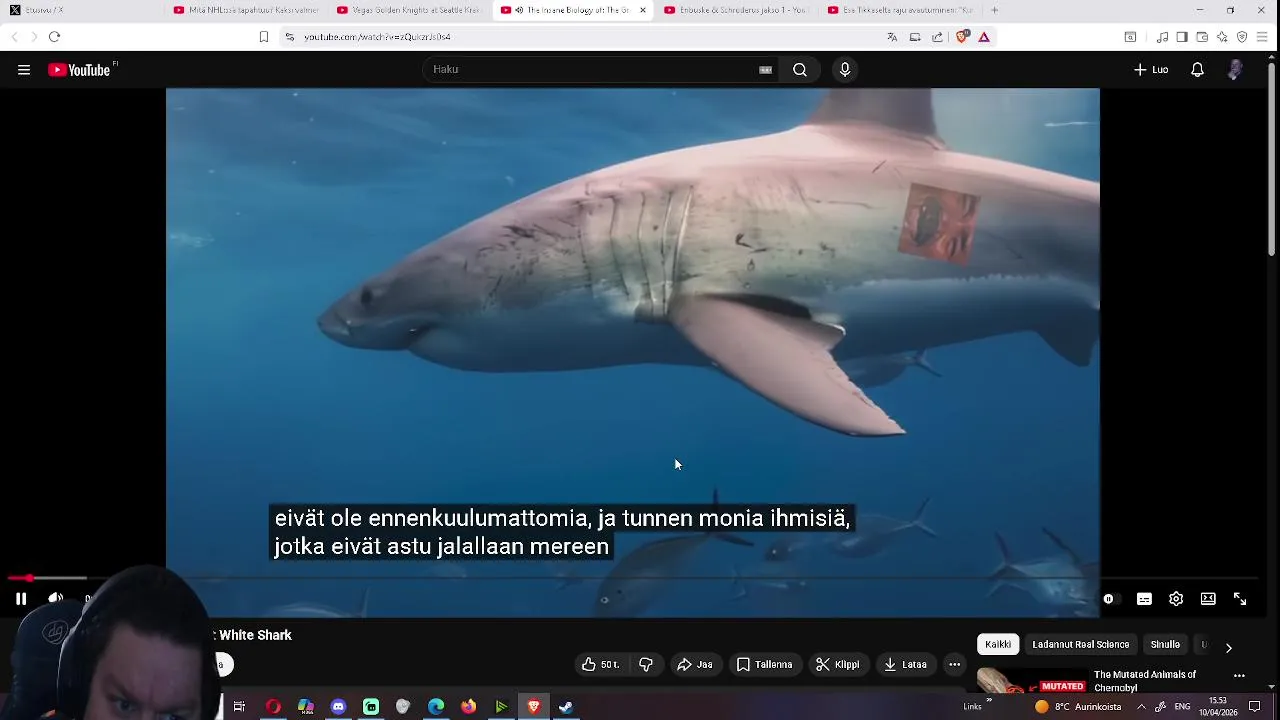
Task: Bookmark this page
Action: pyautogui.click(x=264, y=37)
